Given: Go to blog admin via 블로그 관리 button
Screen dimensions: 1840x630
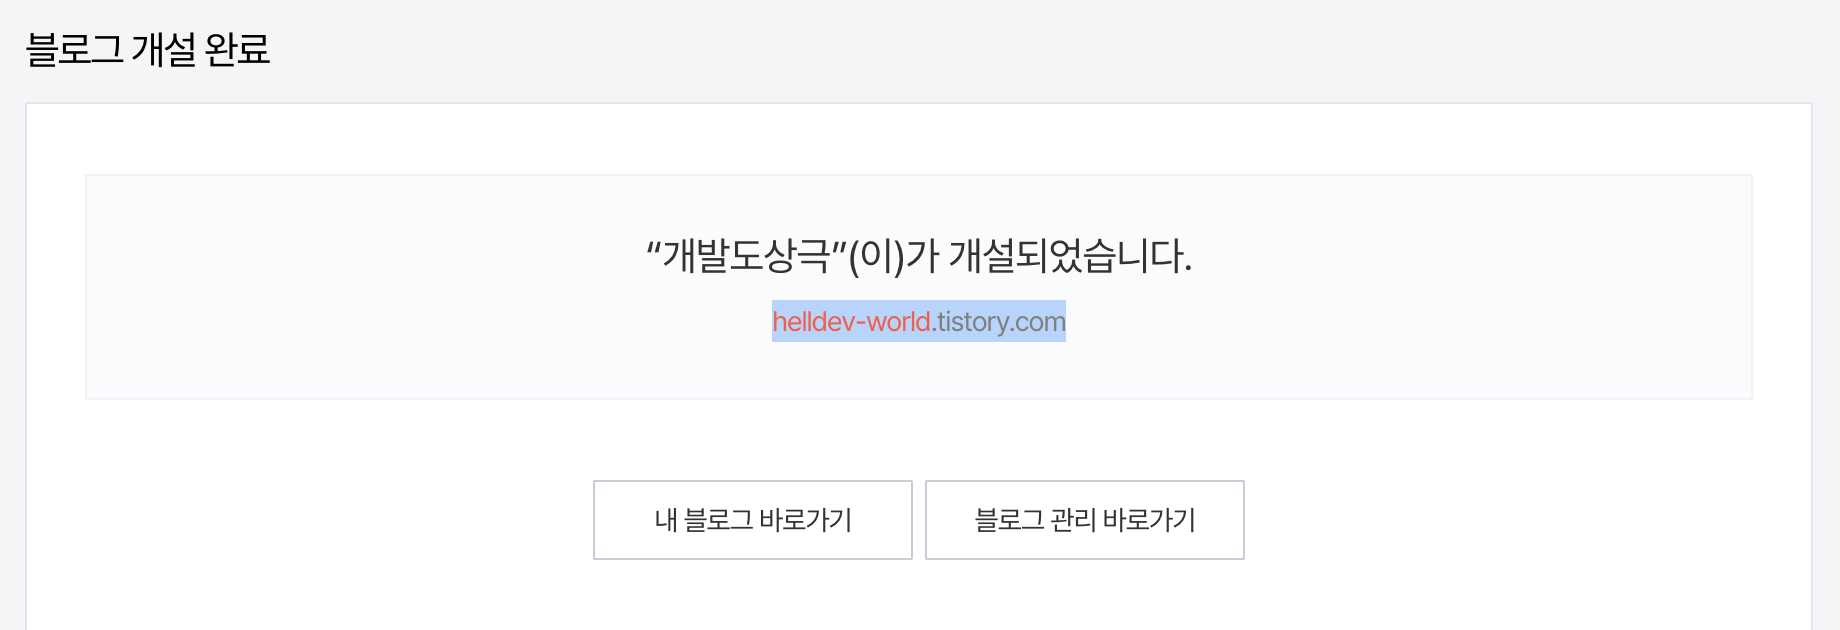Looking at the screenshot, I should 1085,520.
